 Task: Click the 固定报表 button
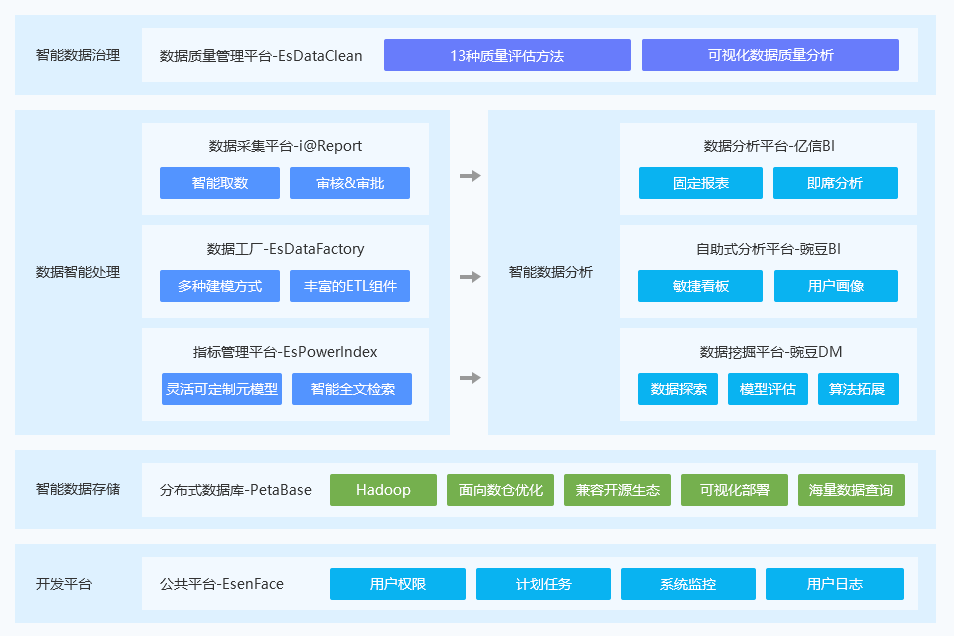tap(701, 183)
